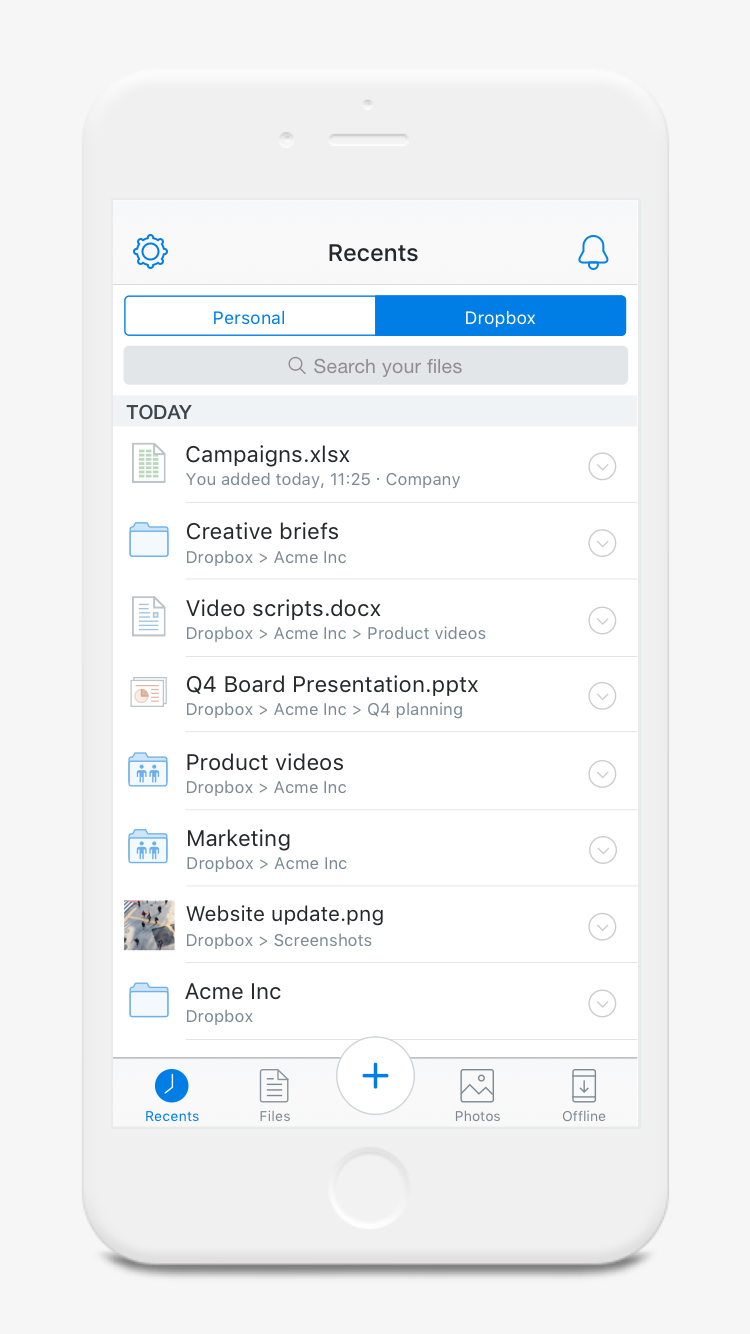
Task: Tap the Search your files field
Action: click(x=375, y=366)
